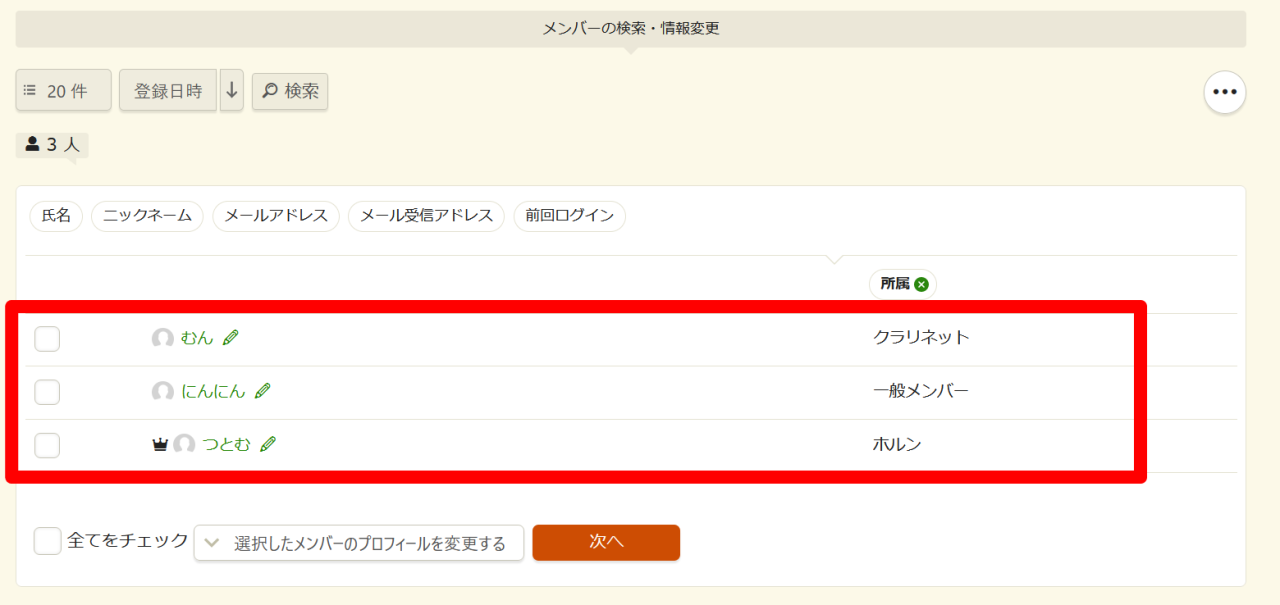
Task: Click the avatar icon beside むん
Action: click(x=163, y=339)
